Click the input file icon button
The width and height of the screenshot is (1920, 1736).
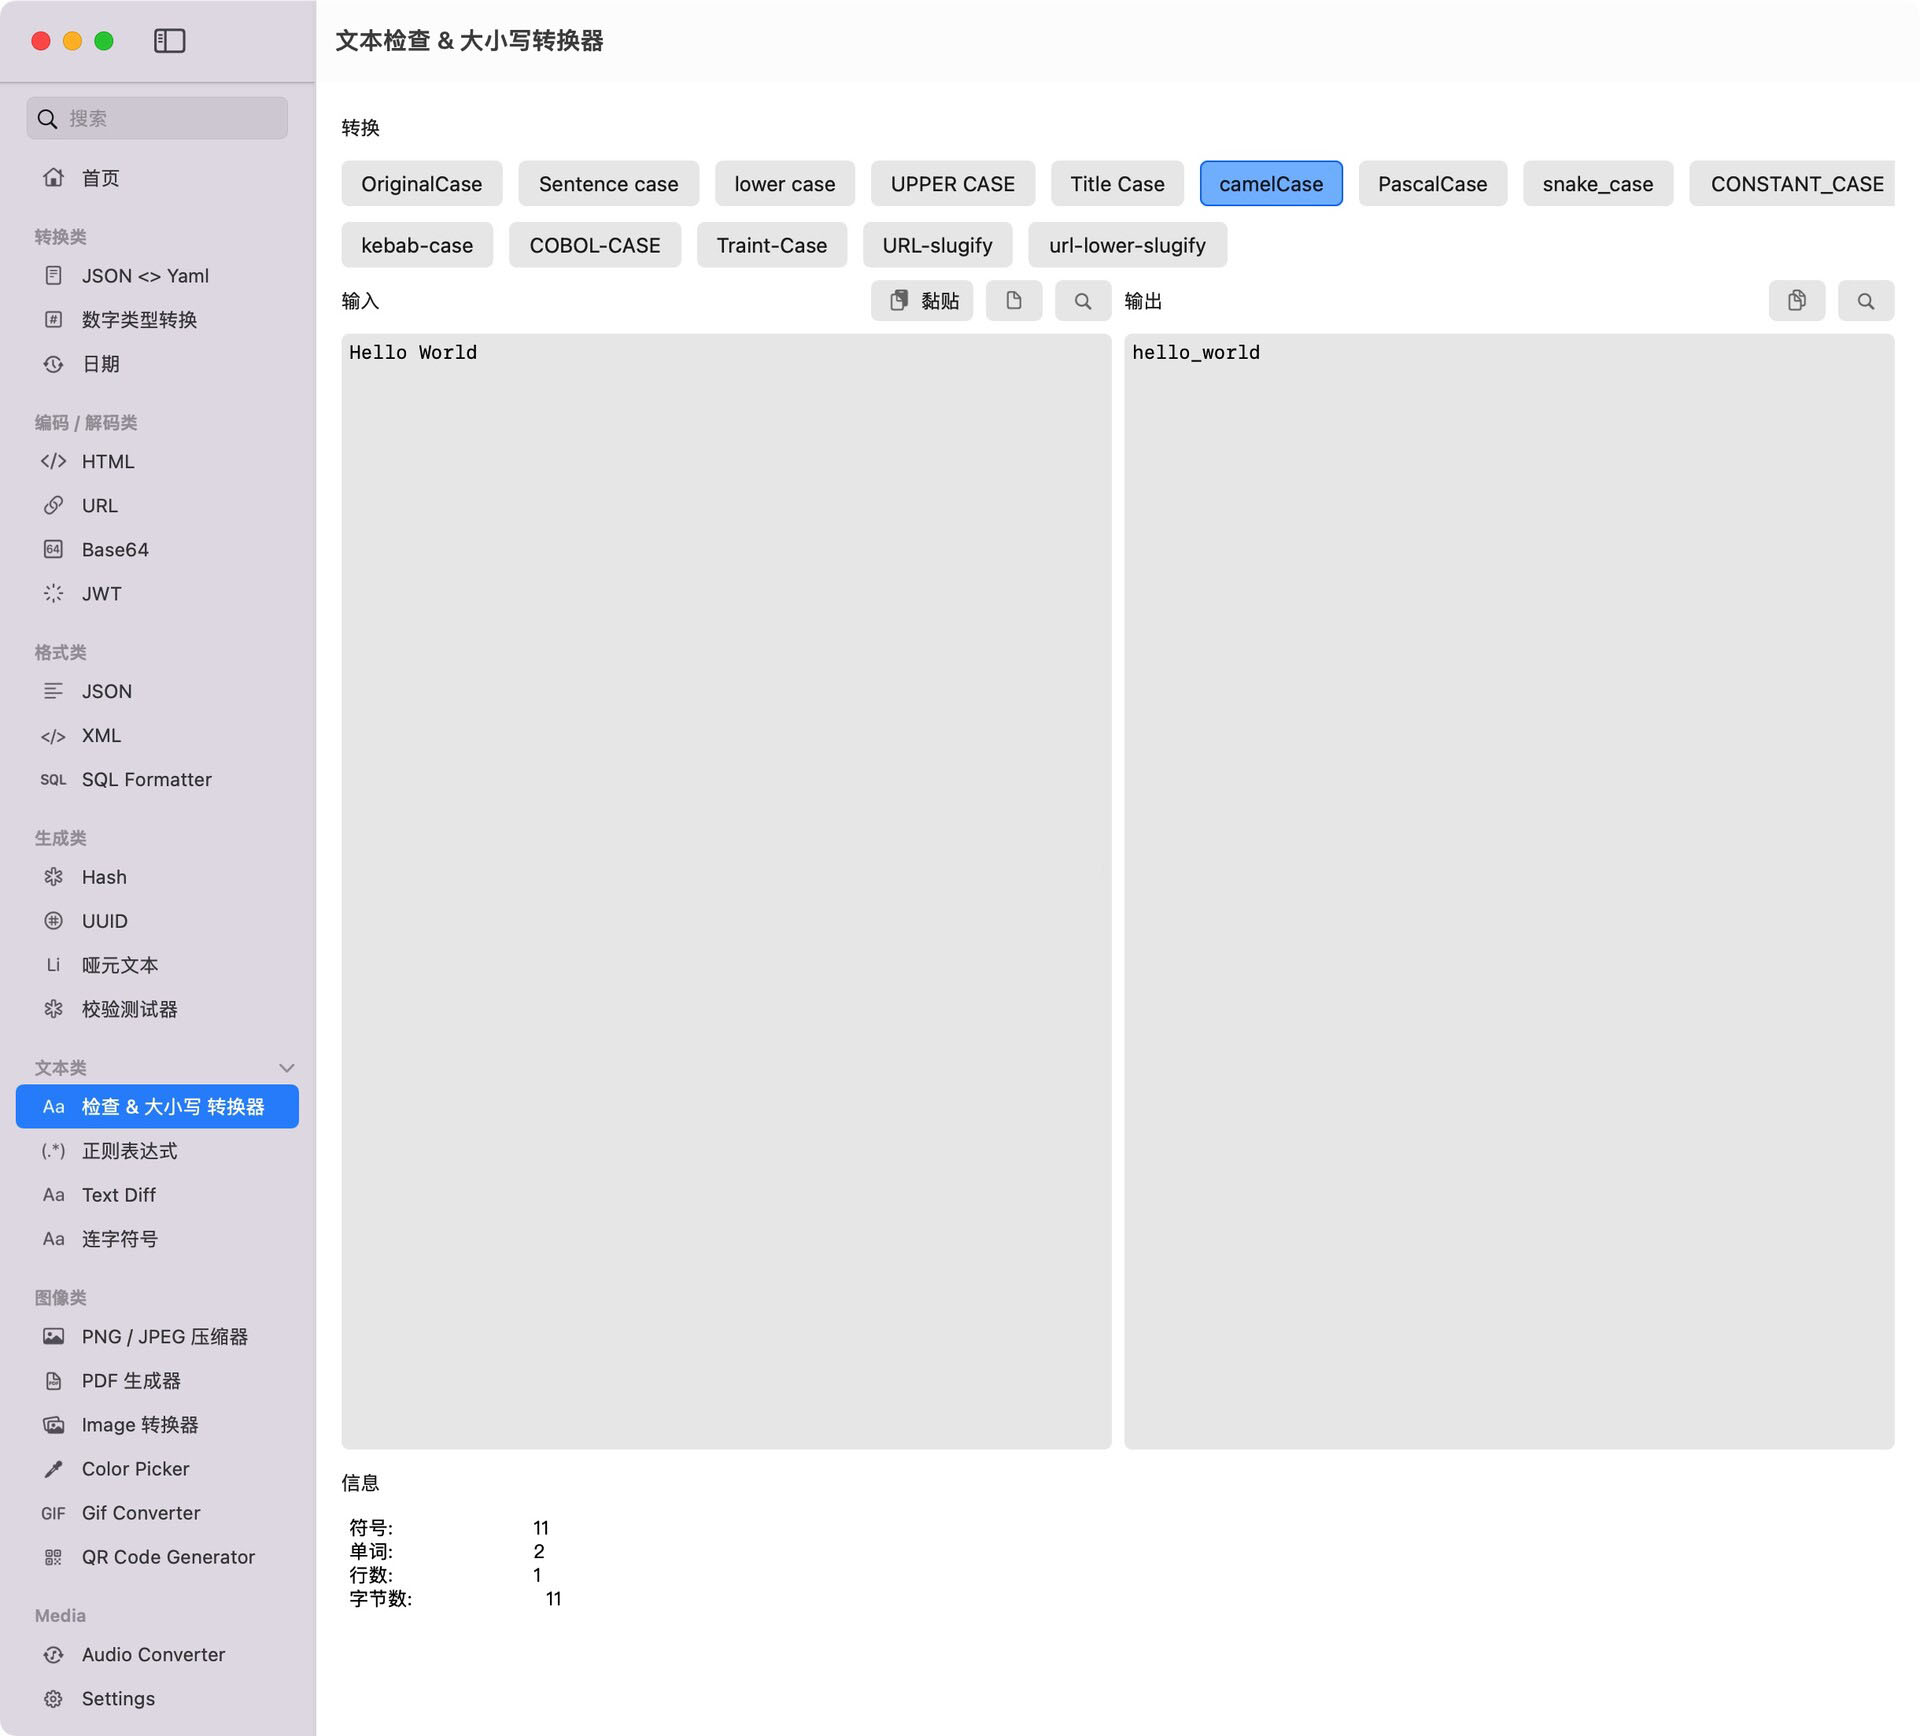click(x=1014, y=301)
